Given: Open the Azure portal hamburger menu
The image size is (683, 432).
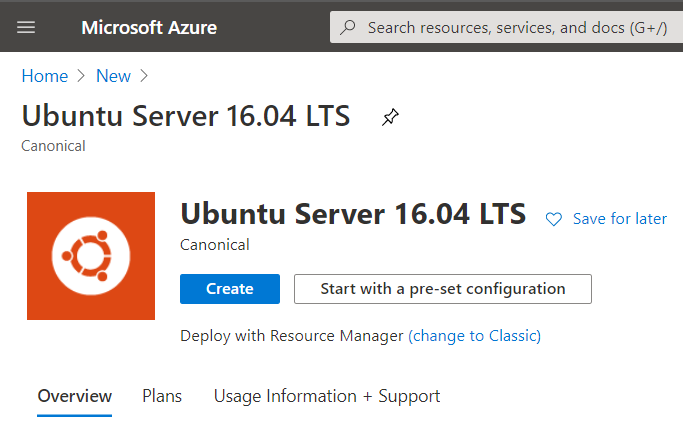Looking at the screenshot, I should [x=26, y=27].
